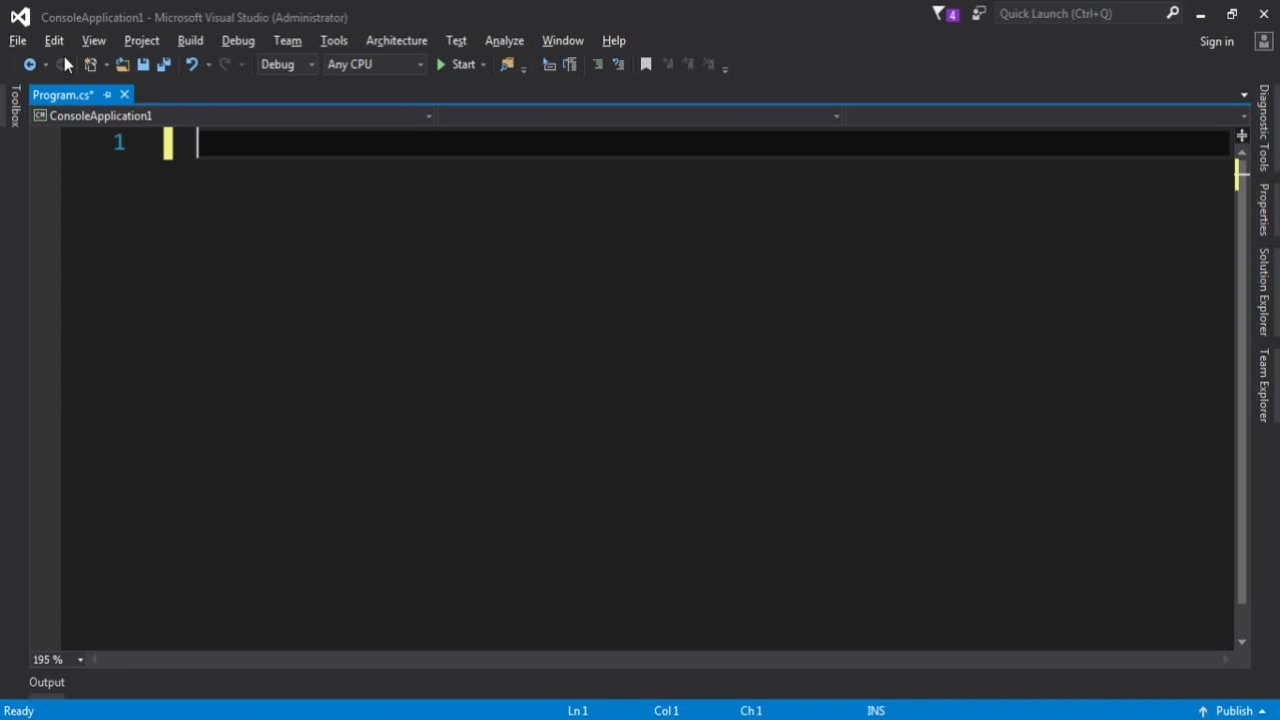Open the Edit menu
This screenshot has height=720, width=1280.
click(54, 41)
